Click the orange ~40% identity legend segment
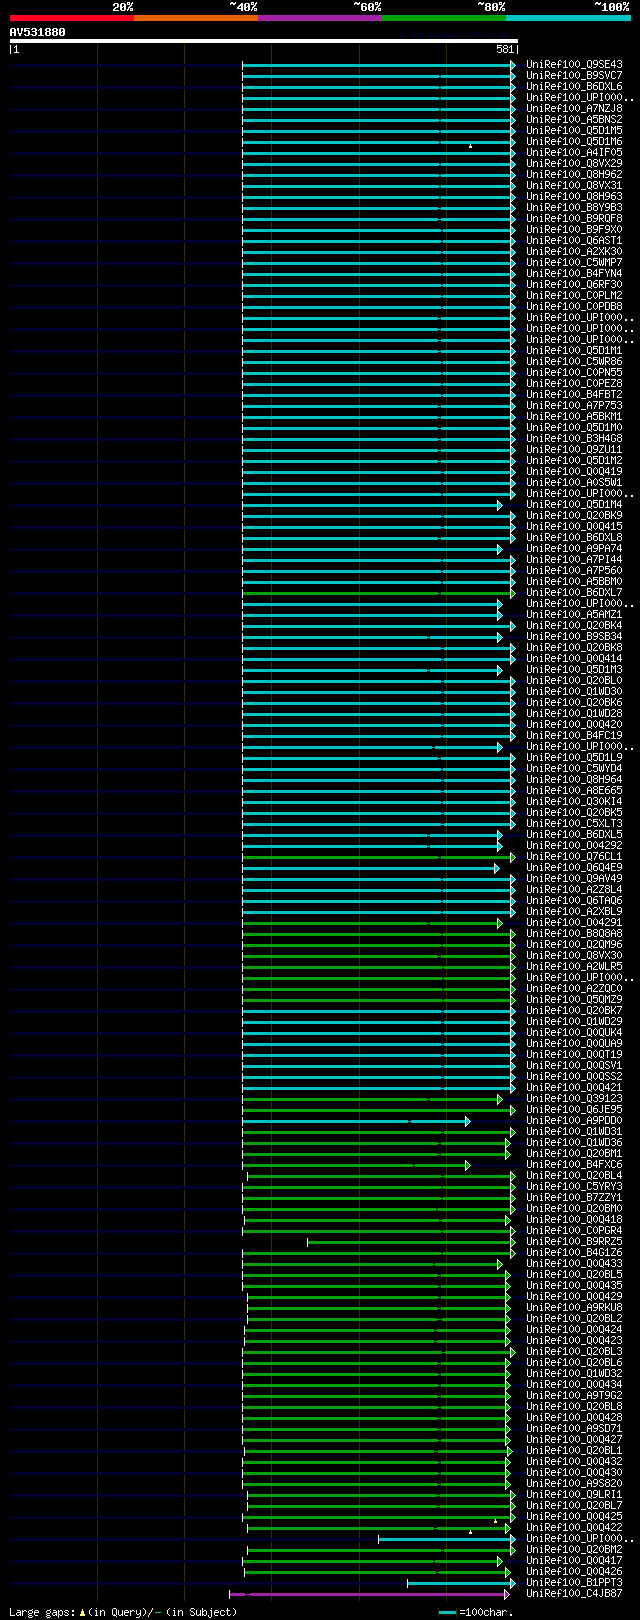This screenshot has width=640, height=1620. tap(196, 18)
